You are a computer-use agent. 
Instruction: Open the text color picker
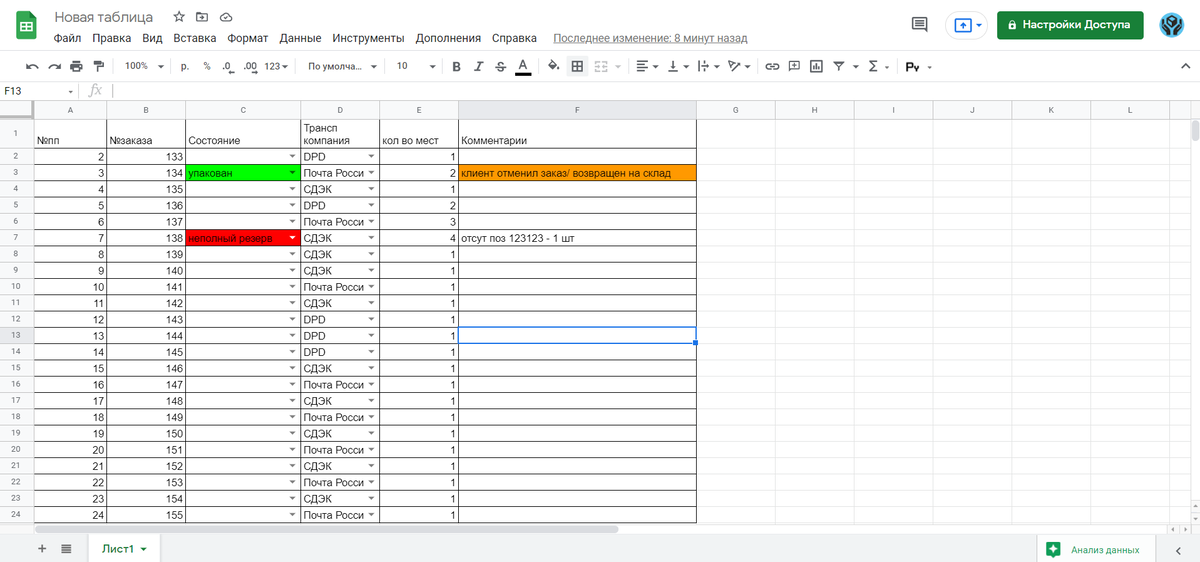pos(522,66)
